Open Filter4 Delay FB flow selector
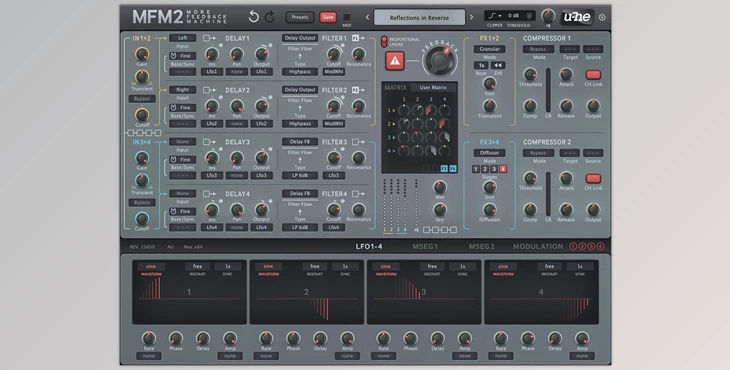Viewport: 730px width, 370px height. point(300,194)
